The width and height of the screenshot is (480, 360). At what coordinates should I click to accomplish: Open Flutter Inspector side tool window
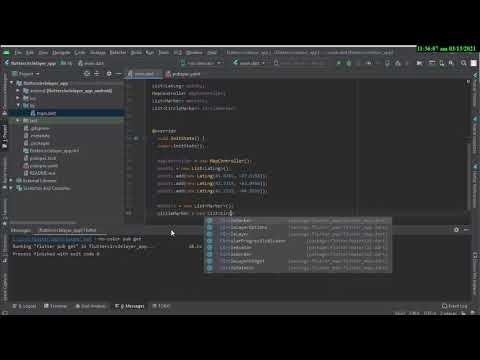coord(475,135)
